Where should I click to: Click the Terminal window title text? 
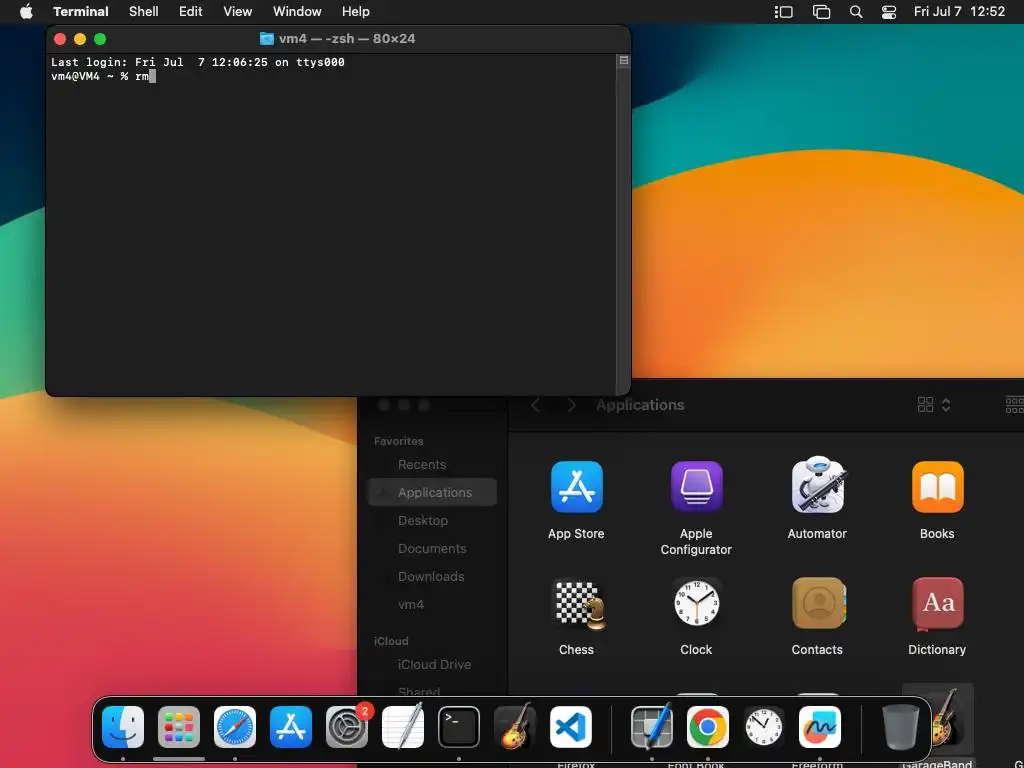[347, 39]
